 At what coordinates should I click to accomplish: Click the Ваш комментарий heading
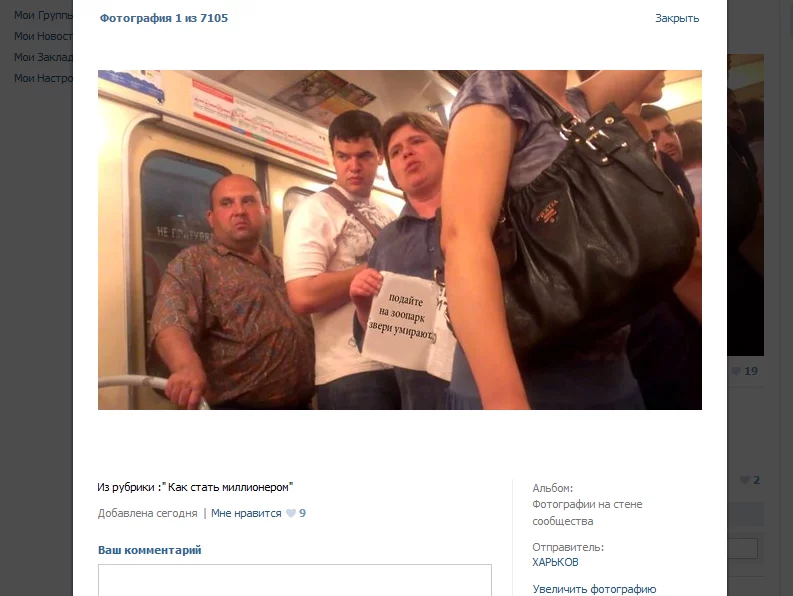click(150, 550)
